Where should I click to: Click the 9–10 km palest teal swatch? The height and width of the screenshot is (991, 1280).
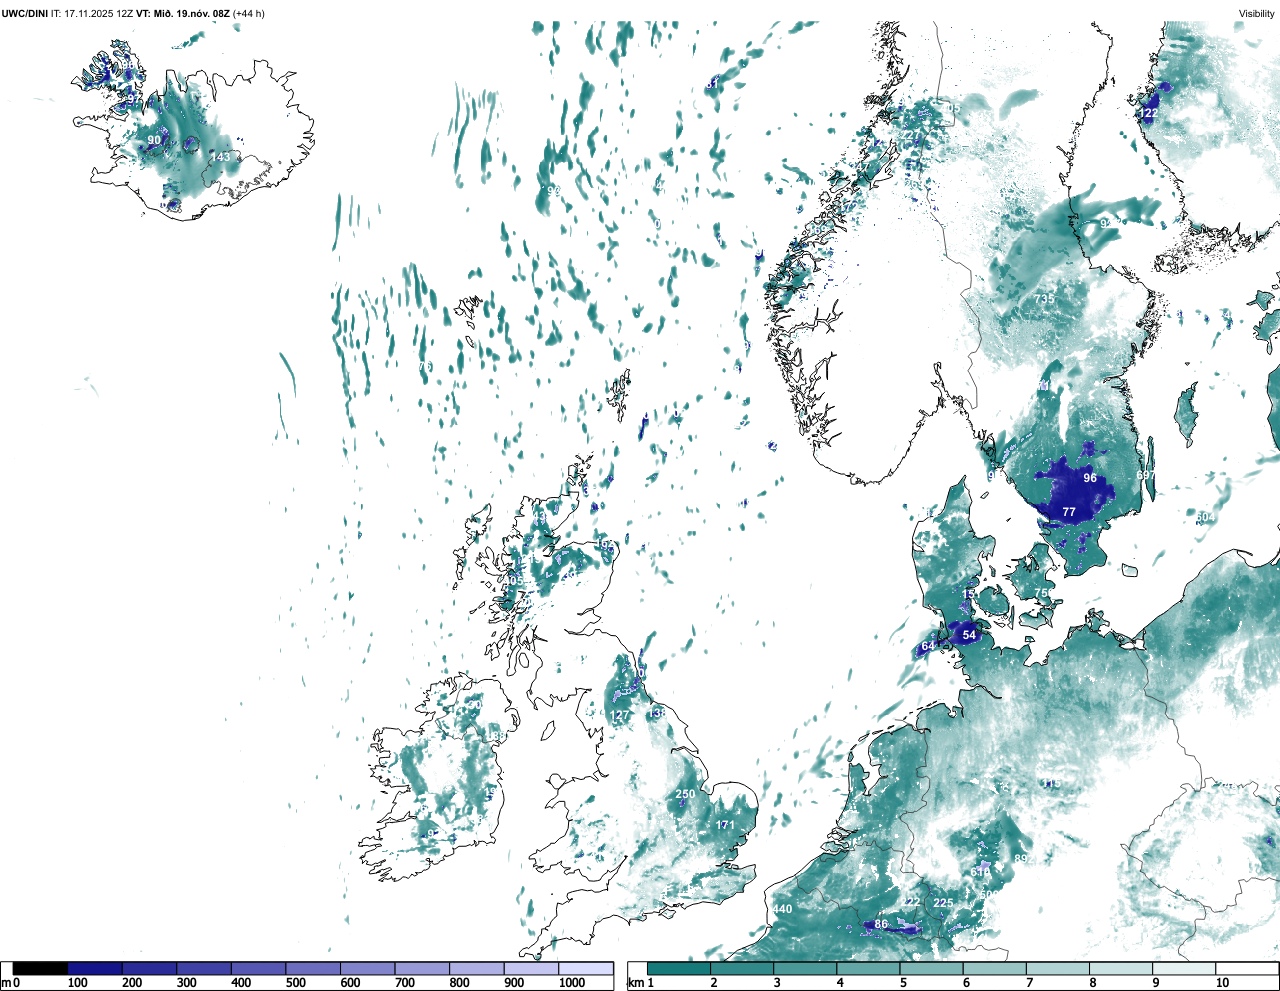coord(1185,969)
